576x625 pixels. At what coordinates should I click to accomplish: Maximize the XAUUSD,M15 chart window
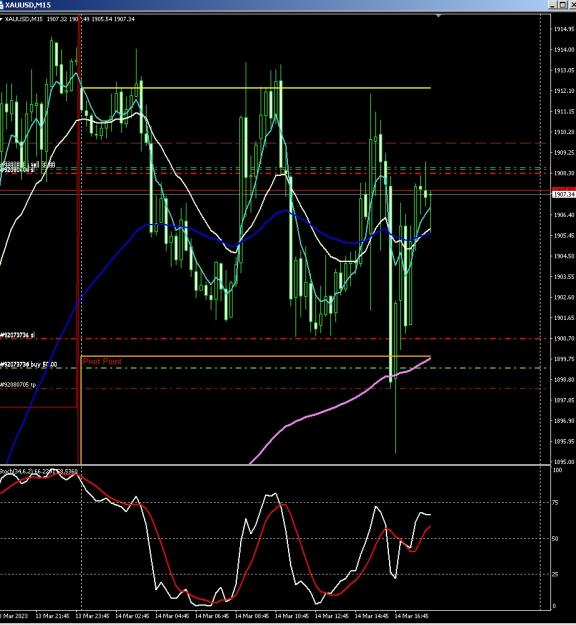click(562, 5)
